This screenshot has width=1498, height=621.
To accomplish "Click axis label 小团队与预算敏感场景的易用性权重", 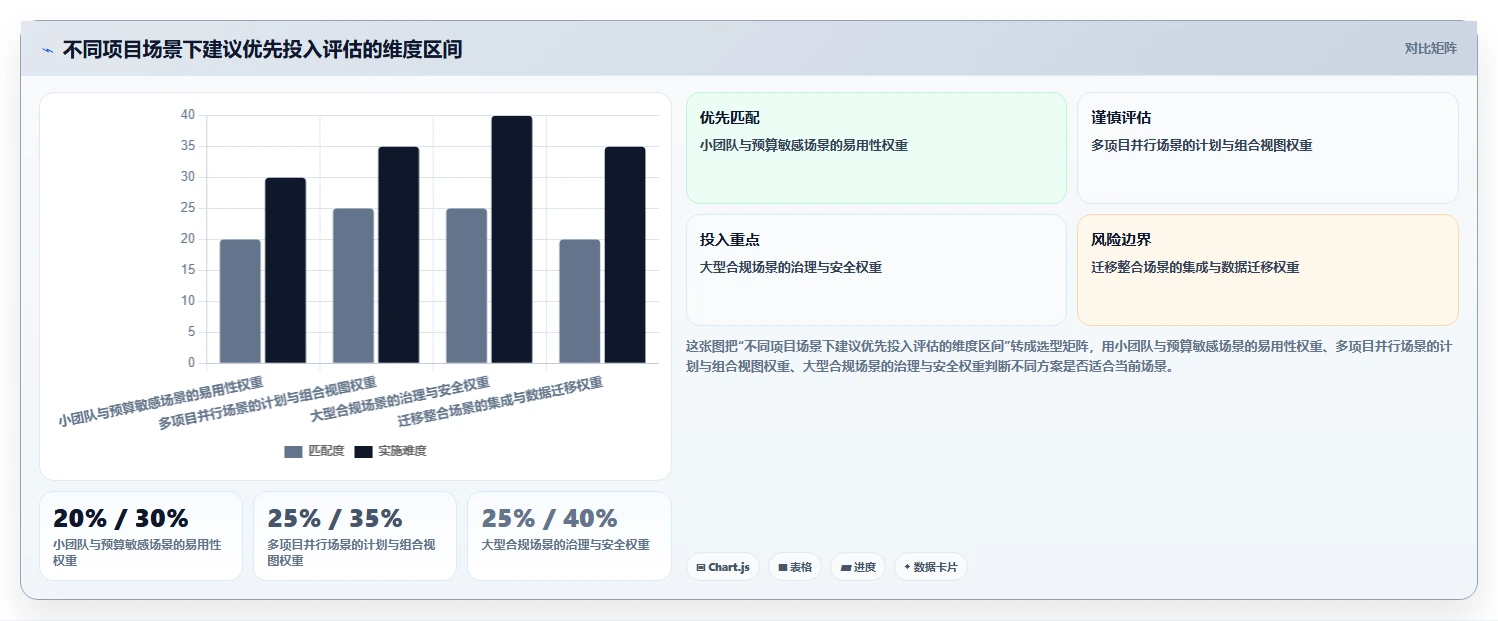I will tap(161, 402).
